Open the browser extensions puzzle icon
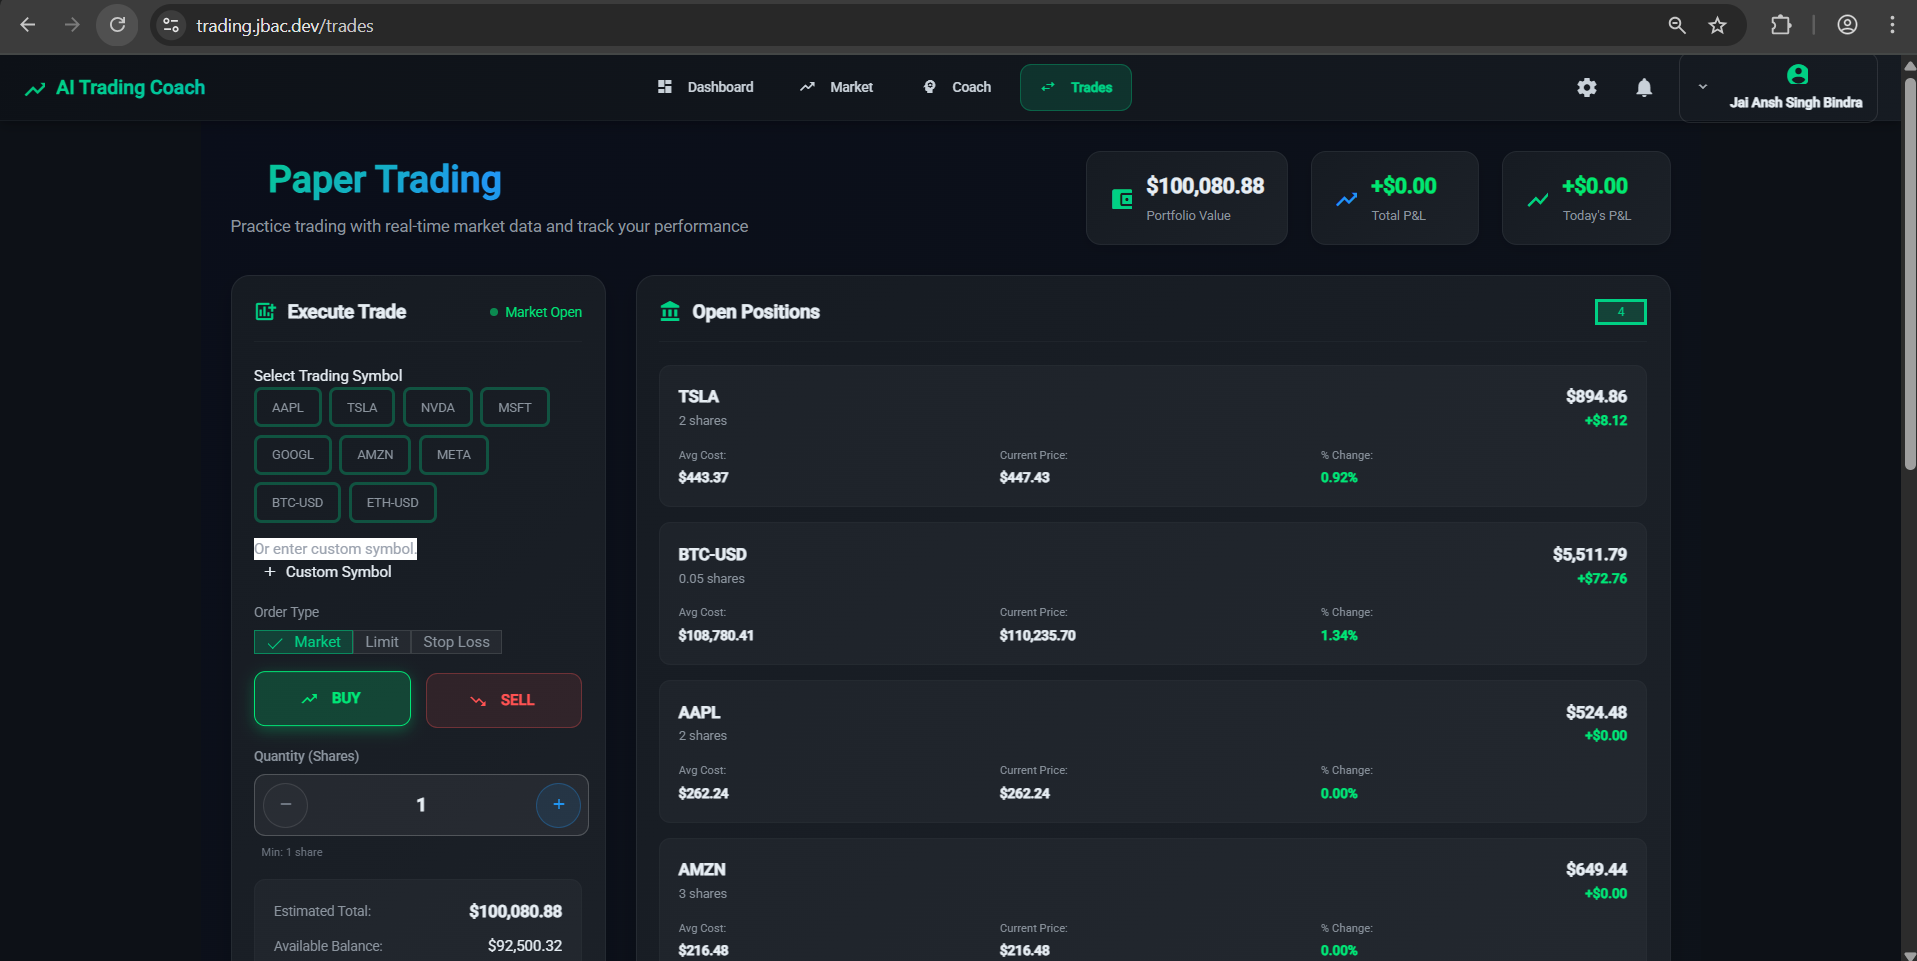 (x=1781, y=26)
